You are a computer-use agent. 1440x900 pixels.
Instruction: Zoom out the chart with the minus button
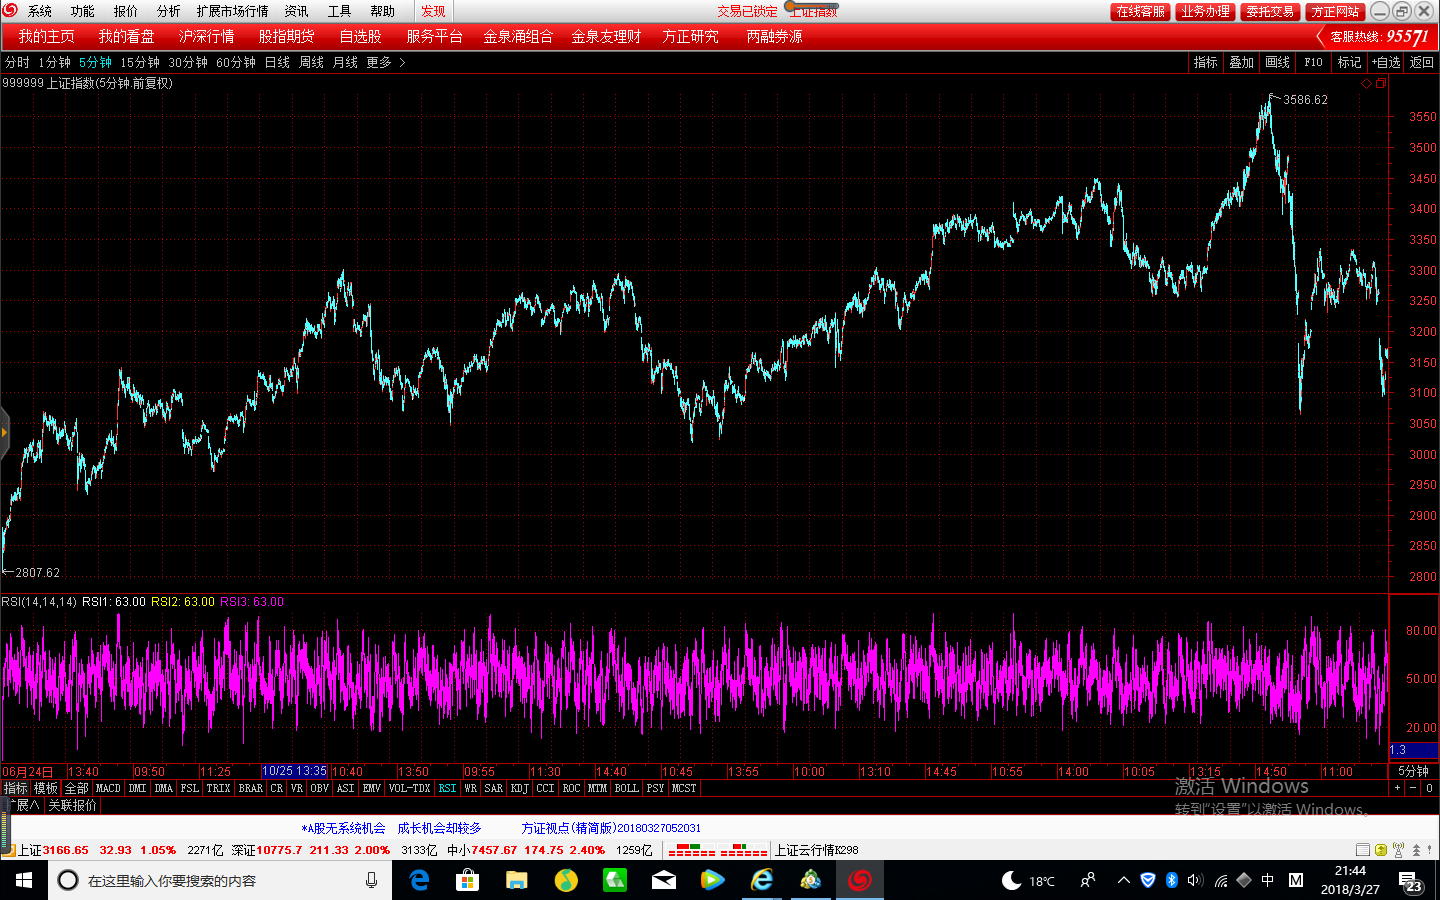(1413, 788)
